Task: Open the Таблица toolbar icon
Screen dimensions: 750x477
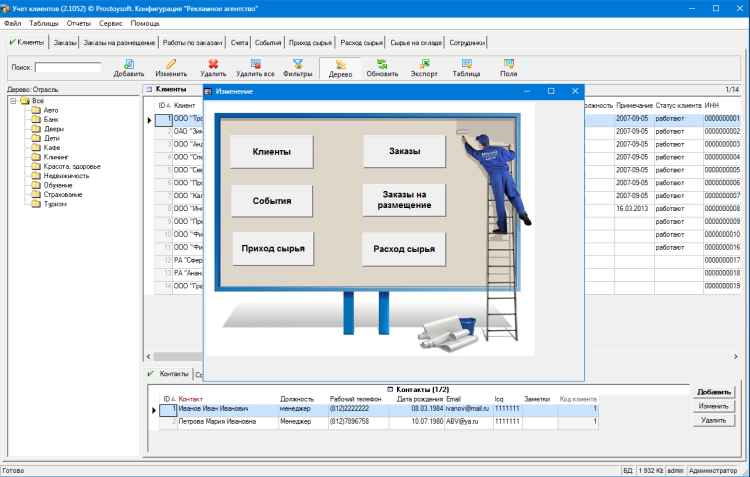Action: [466, 63]
